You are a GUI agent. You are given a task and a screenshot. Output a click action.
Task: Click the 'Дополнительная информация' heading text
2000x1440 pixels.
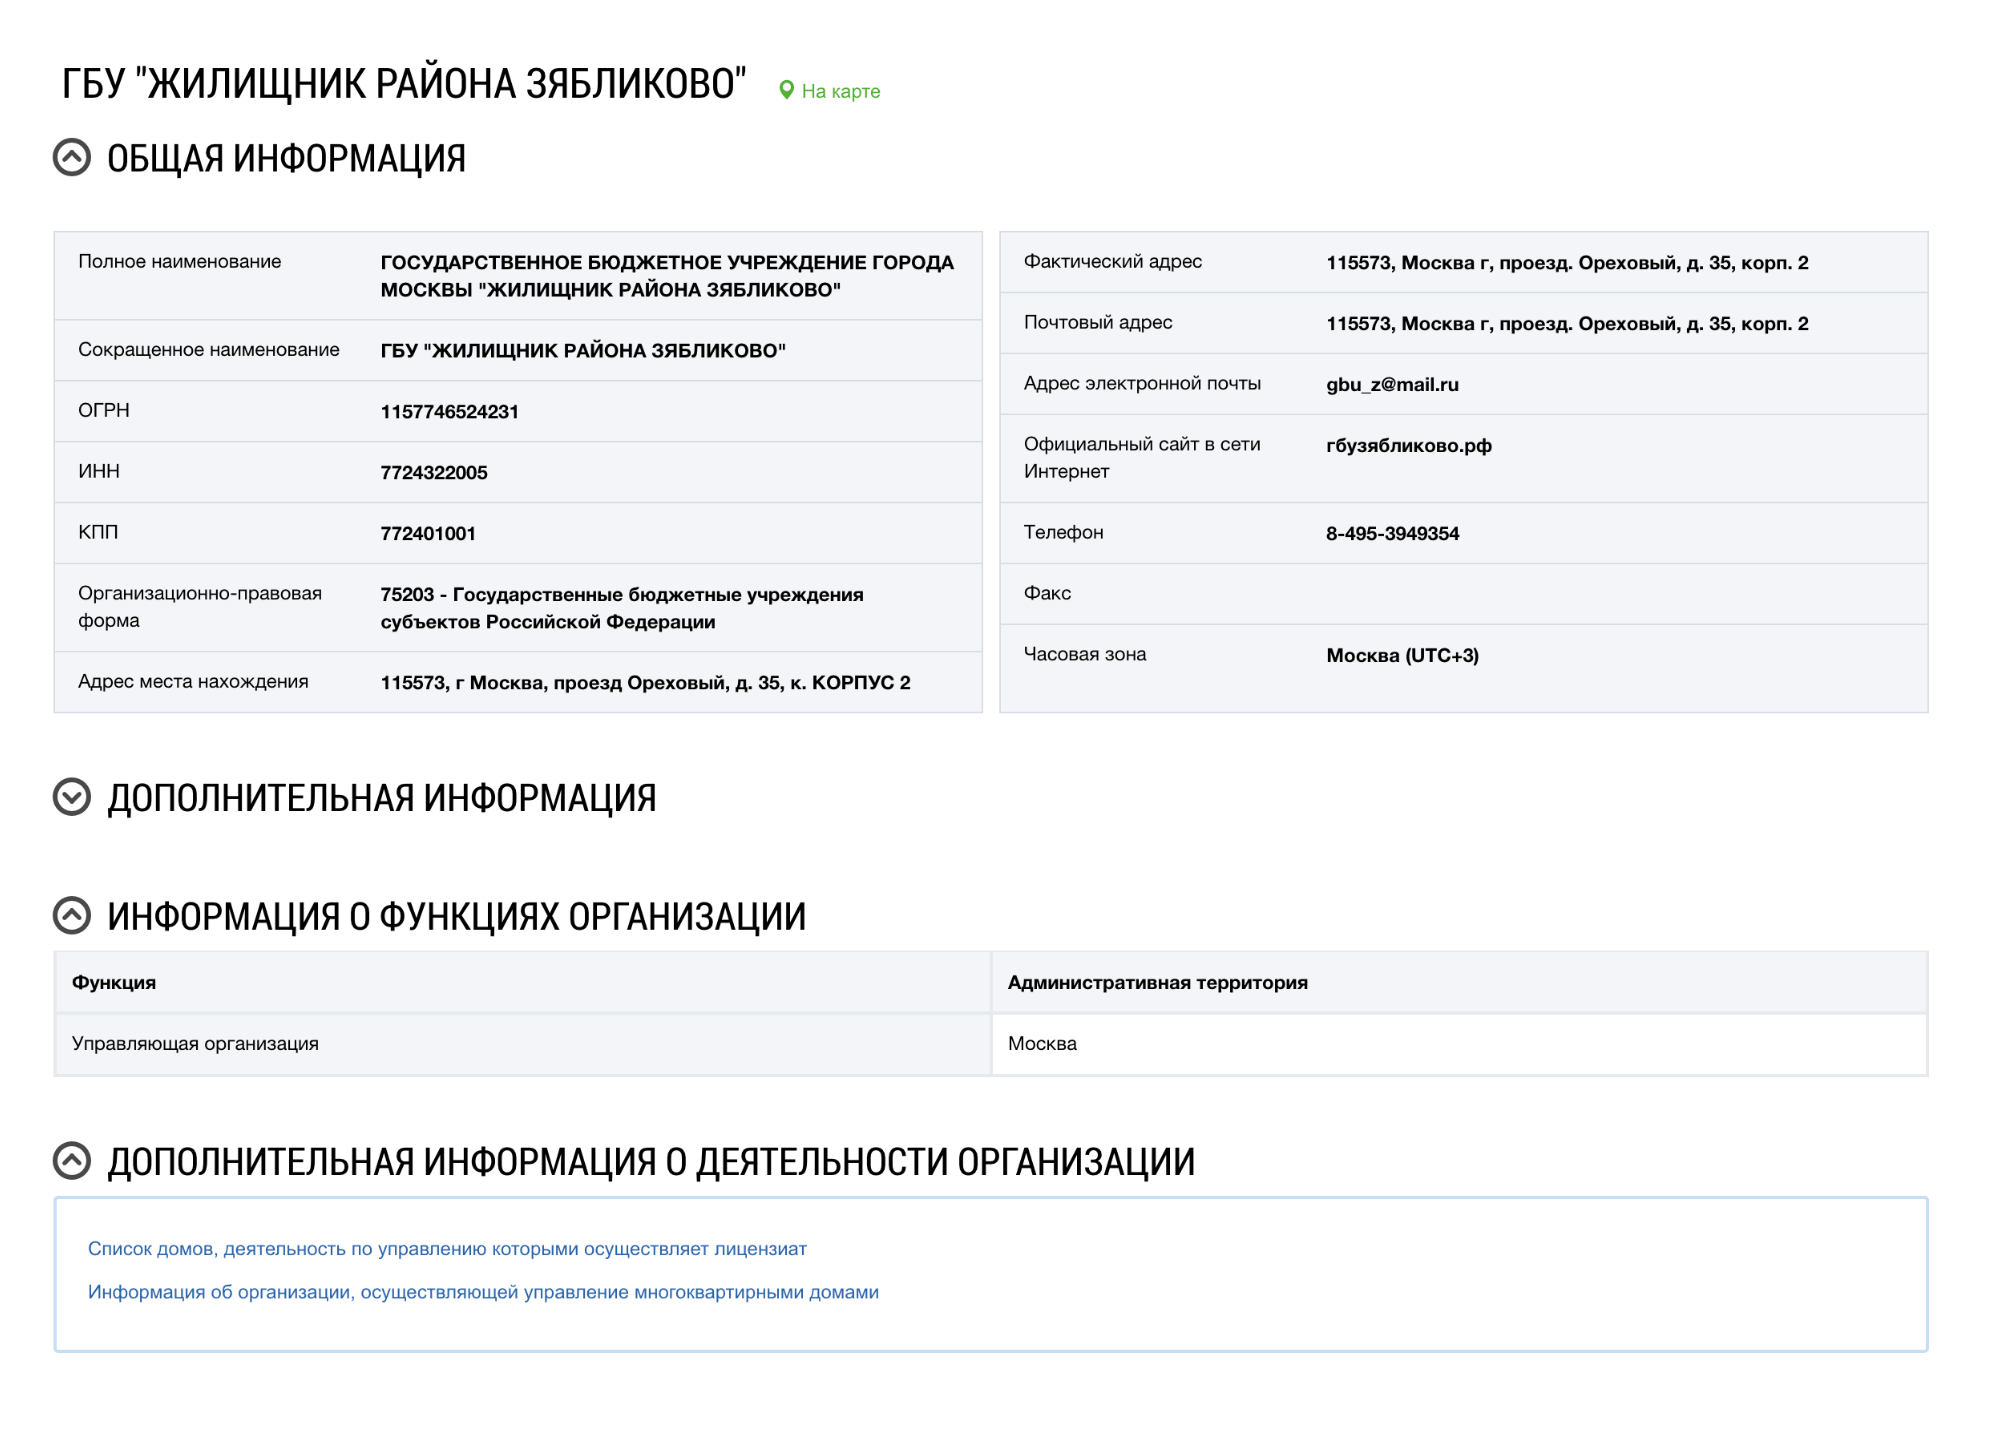381,798
